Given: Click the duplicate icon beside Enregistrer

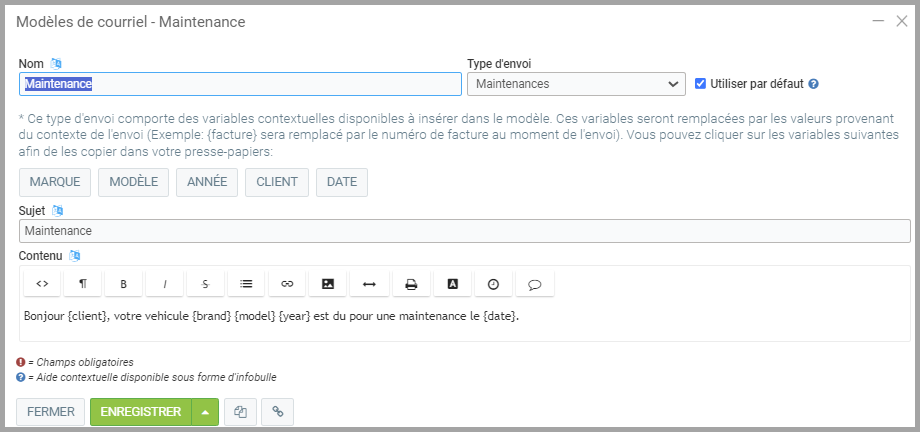Looking at the screenshot, I should pos(240,411).
